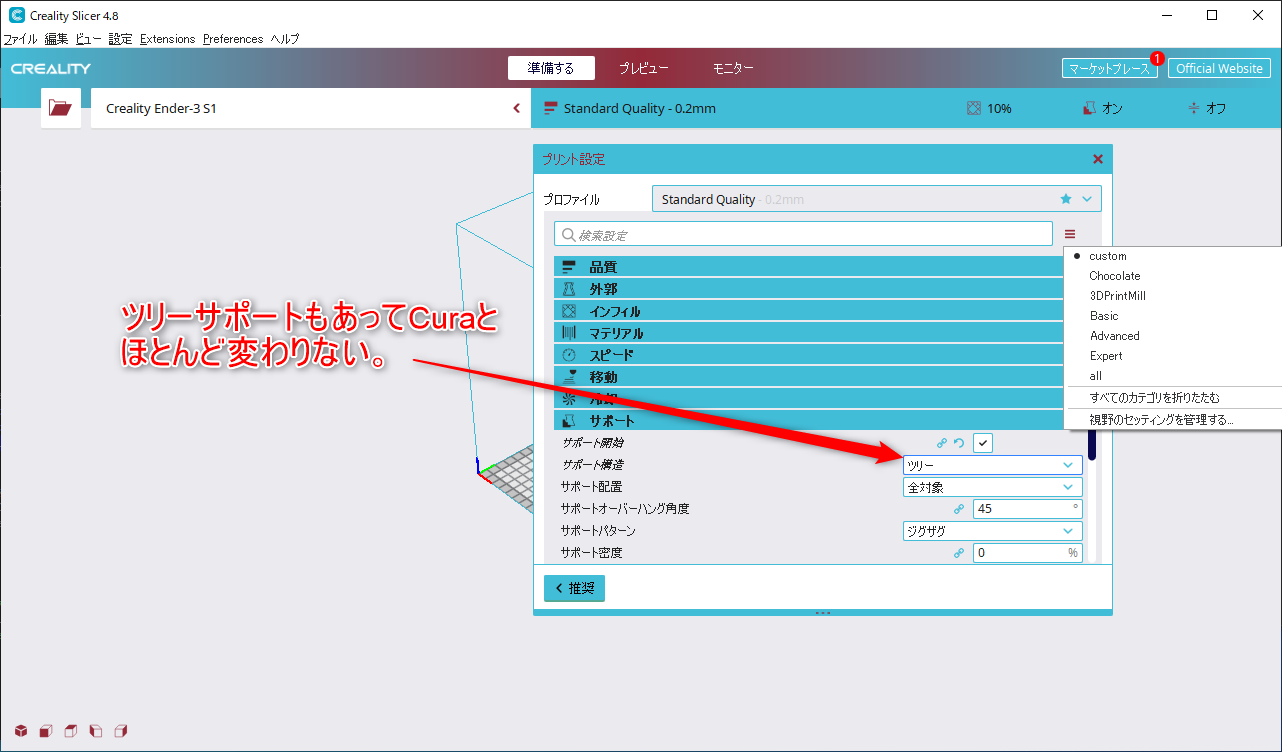This screenshot has width=1282, height=752.
Task: Open the サポート配置 全対象 dropdown
Action: pos(993,487)
